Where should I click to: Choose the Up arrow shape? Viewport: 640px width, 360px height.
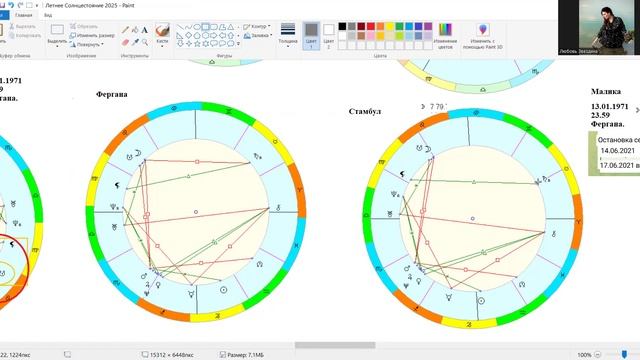(x=231, y=36)
